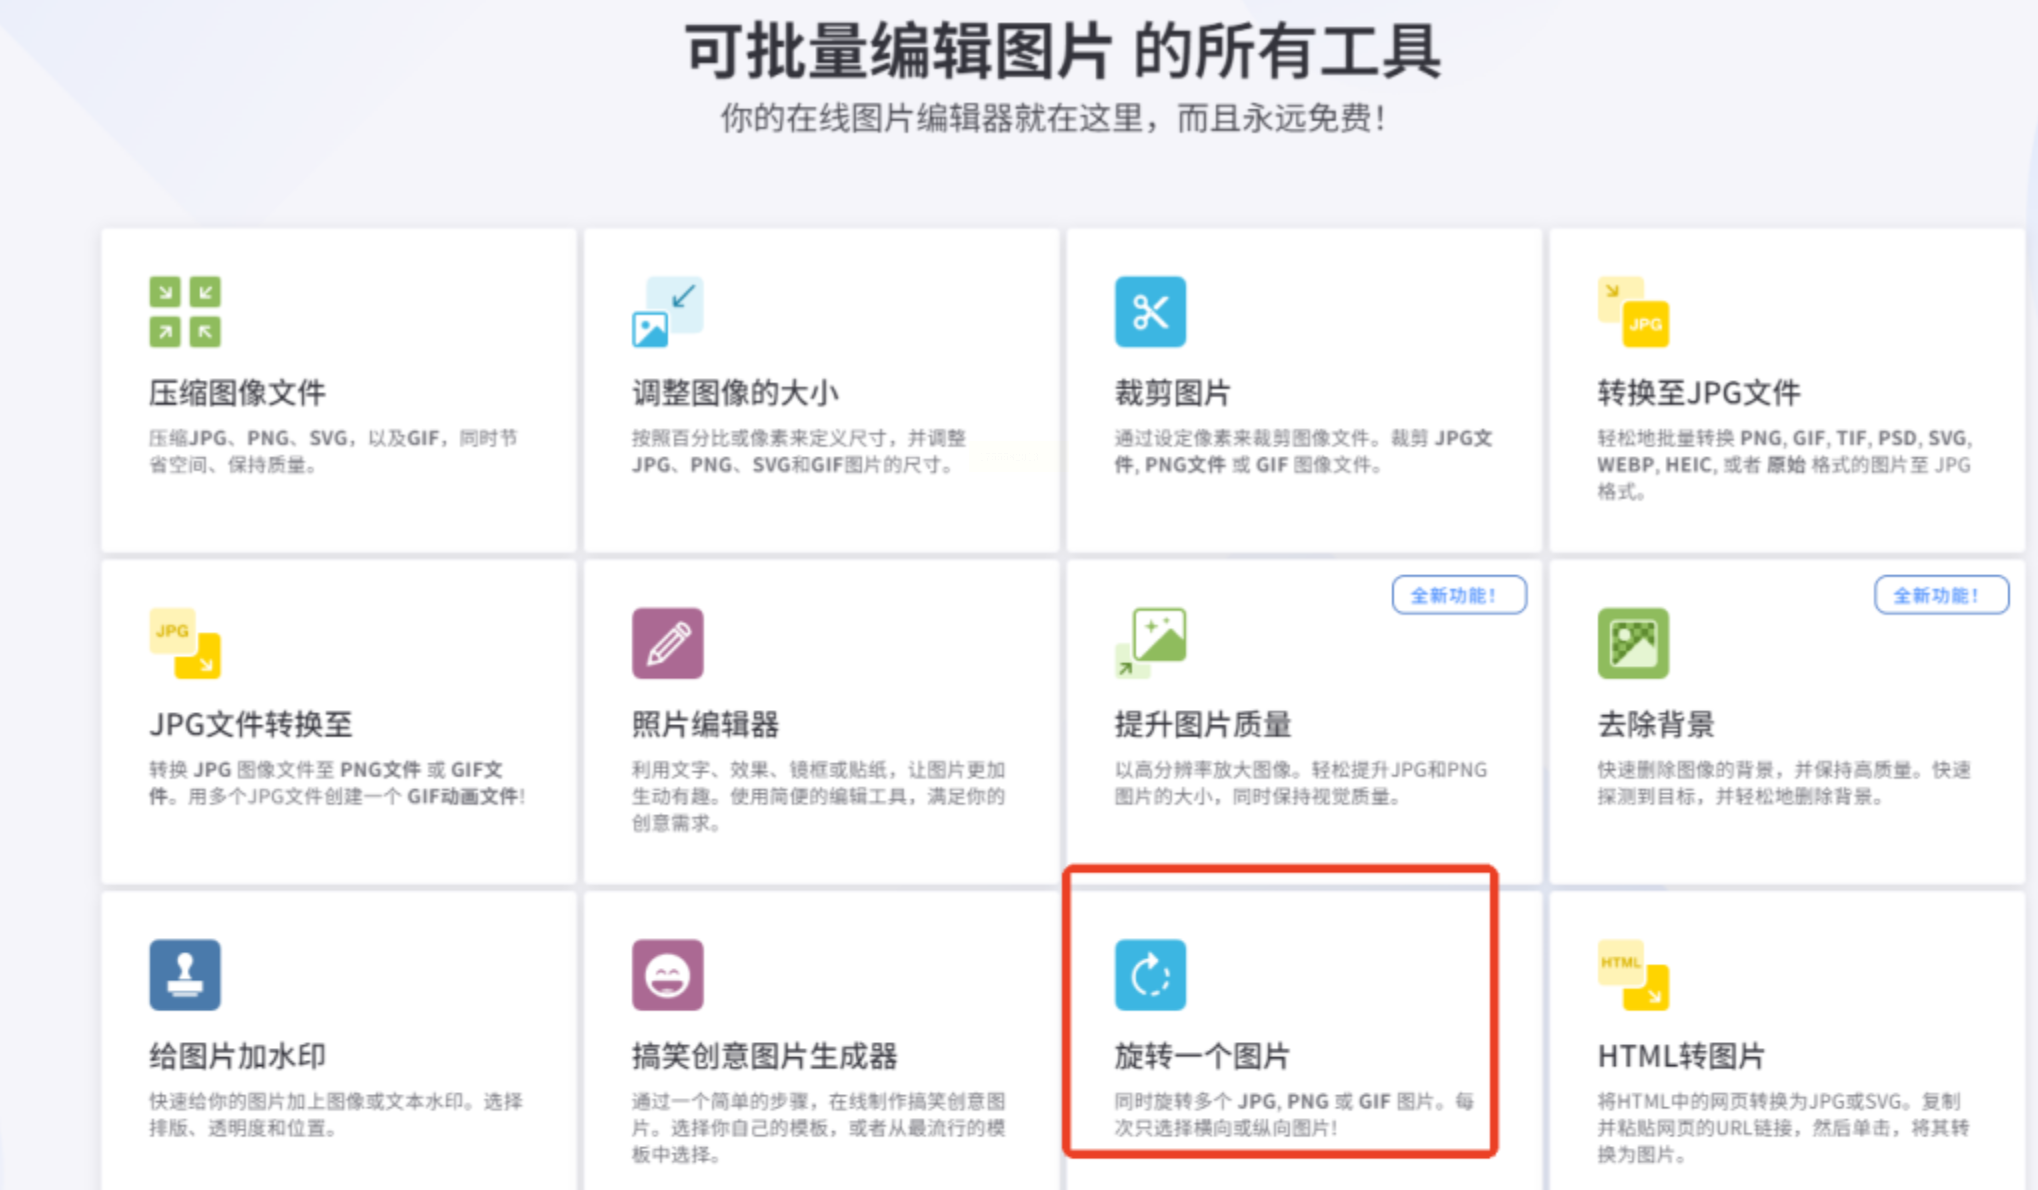Click the smiley meme generator icon
2038x1190 pixels.
[667, 974]
